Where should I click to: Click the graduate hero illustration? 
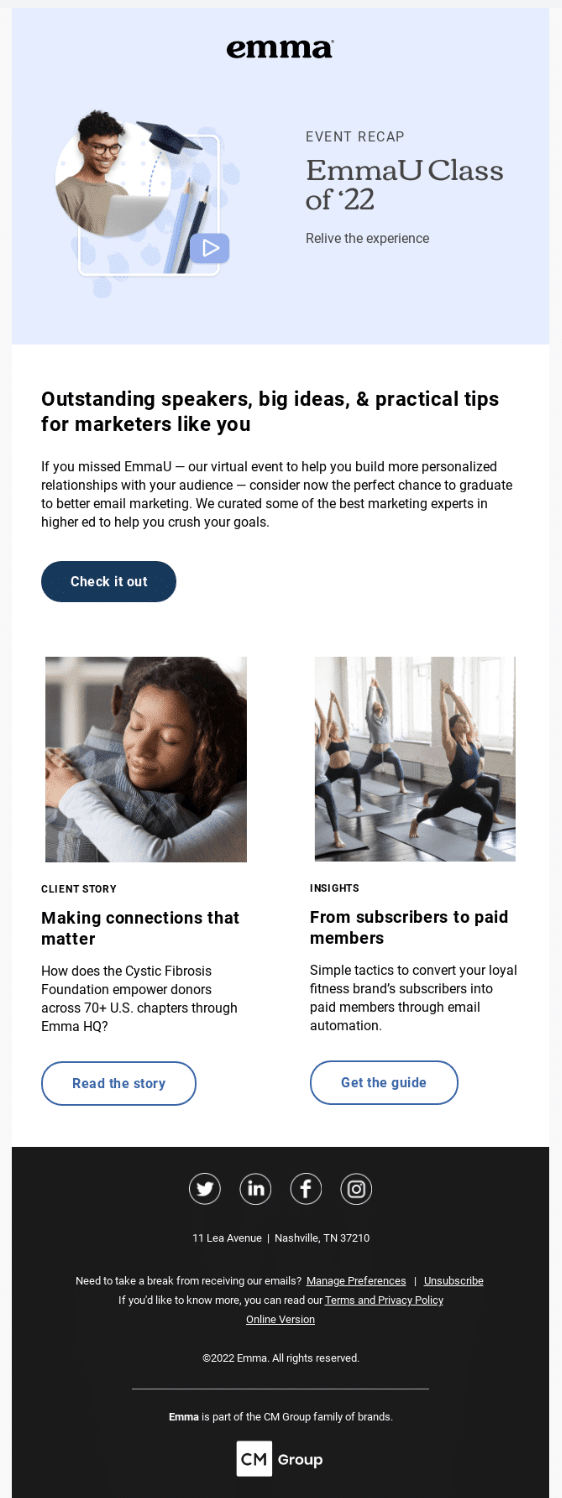147,203
